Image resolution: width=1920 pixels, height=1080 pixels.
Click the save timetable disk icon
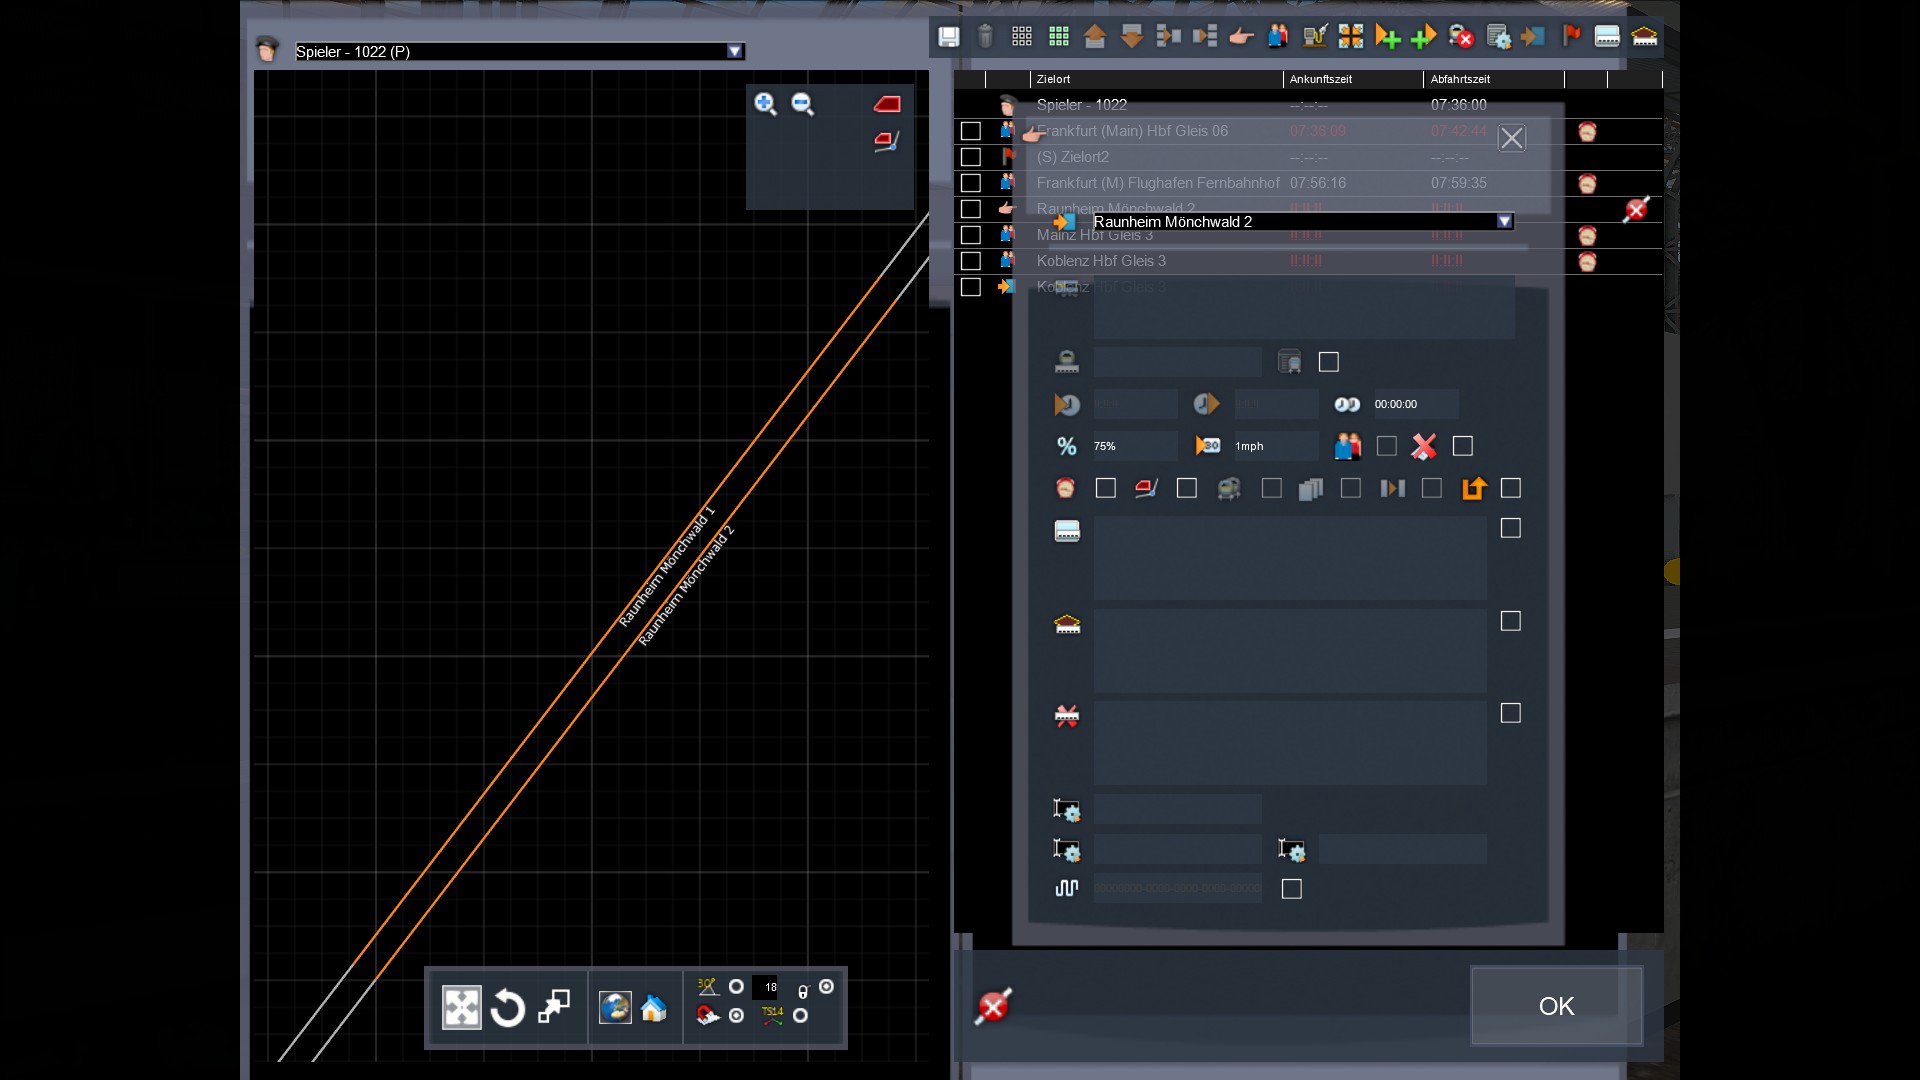click(948, 37)
